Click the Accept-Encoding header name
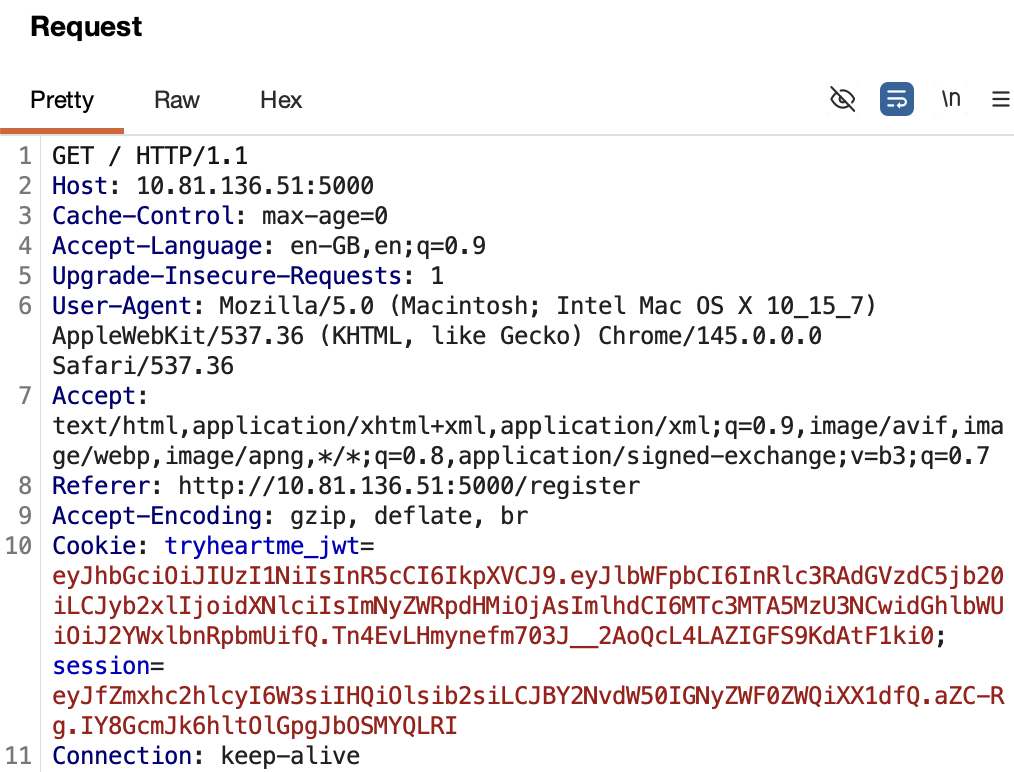1014x772 pixels. click(156, 516)
